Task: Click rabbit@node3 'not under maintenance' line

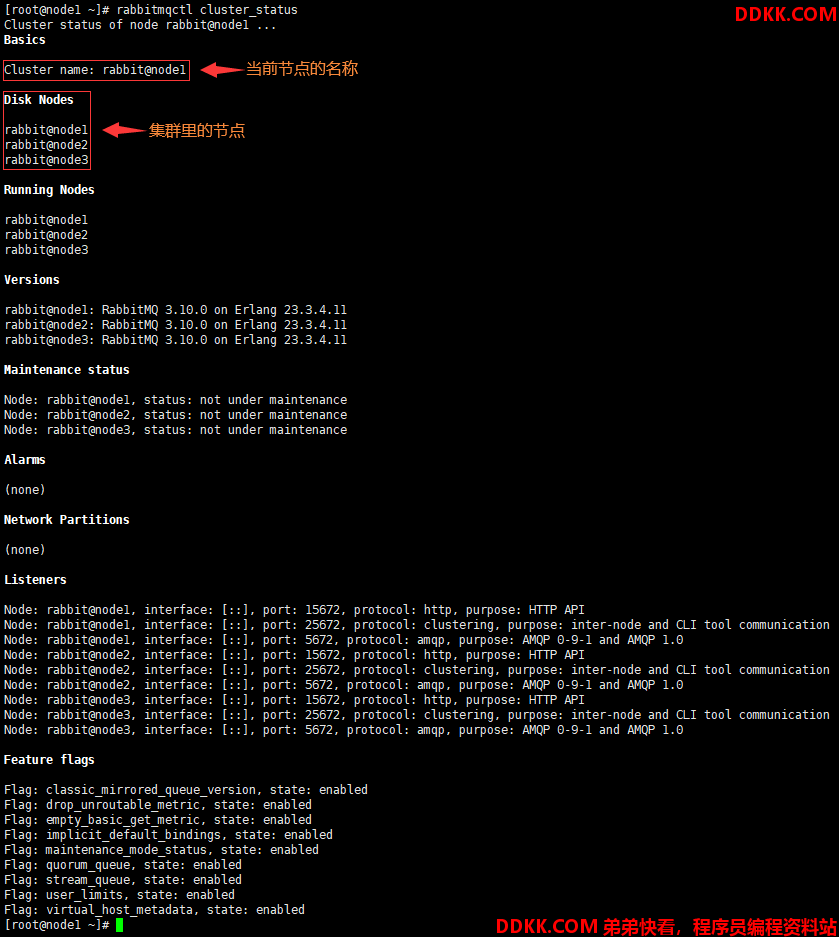Action: pyautogui.click(x=176, y=430)
